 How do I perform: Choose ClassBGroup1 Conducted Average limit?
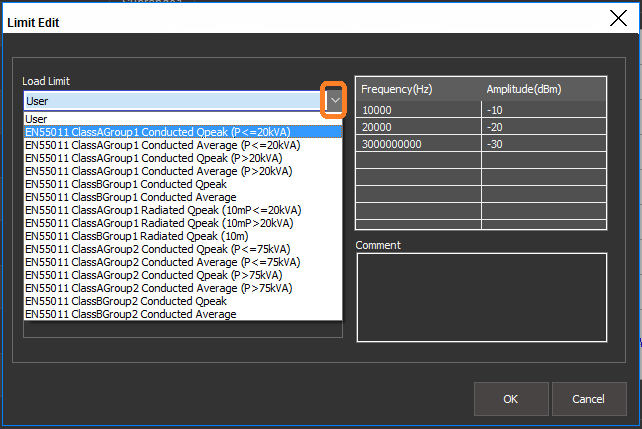coord(130,197)
